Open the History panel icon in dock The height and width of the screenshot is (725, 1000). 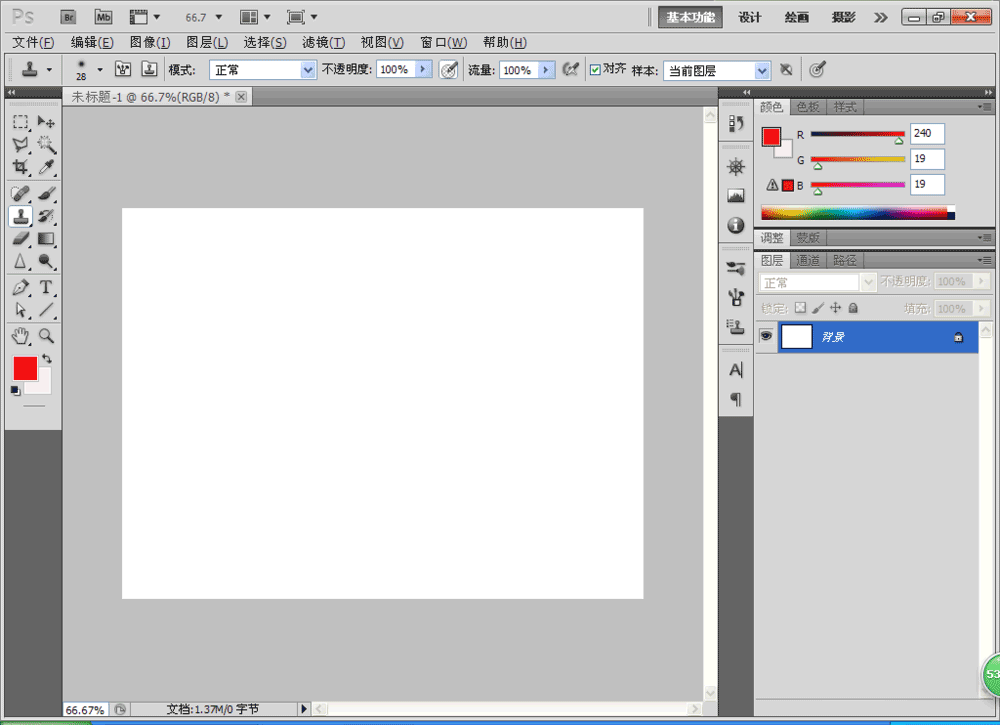coord(736,124)
